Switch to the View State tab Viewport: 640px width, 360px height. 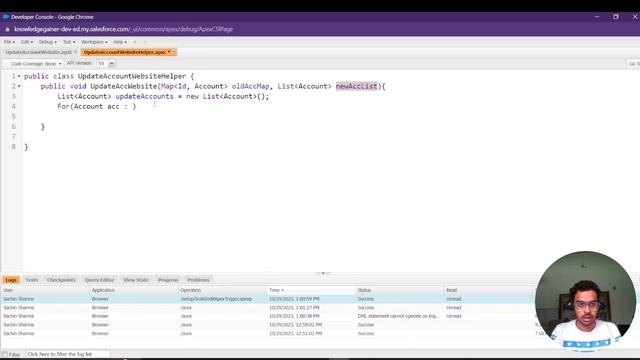(x=136, y=280)
